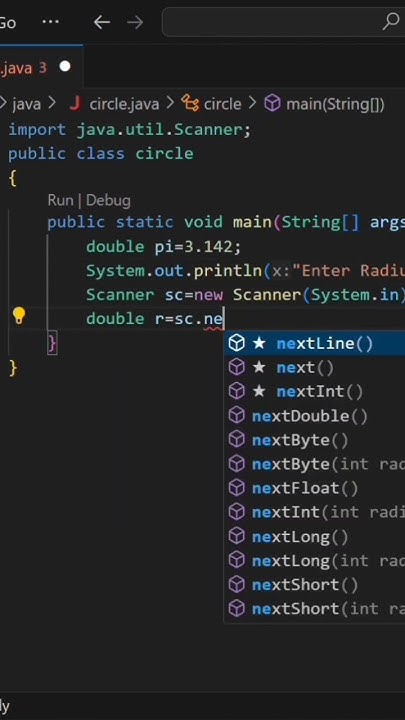Open the more menus ellipsis
The image size is (405, 720).
tap(50, 22)
